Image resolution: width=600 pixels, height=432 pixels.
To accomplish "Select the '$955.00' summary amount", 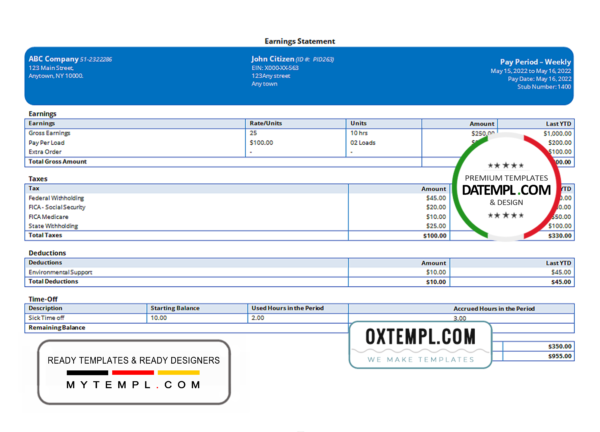I will pyautogui.click(x=560, y=356).
